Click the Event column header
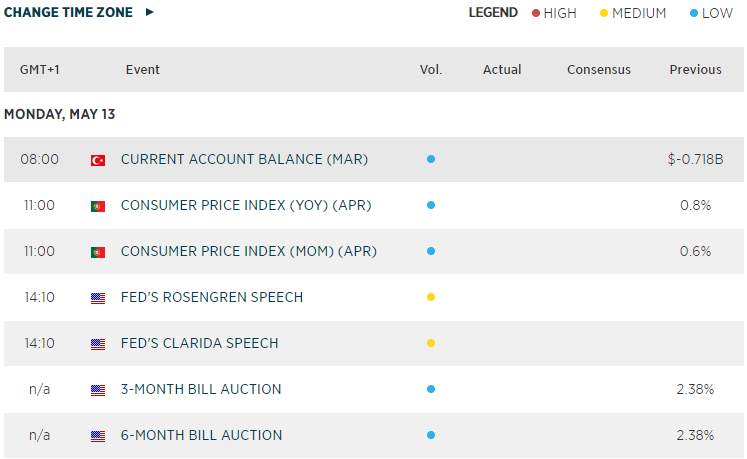Screen dimensions: 747x459 143,70
